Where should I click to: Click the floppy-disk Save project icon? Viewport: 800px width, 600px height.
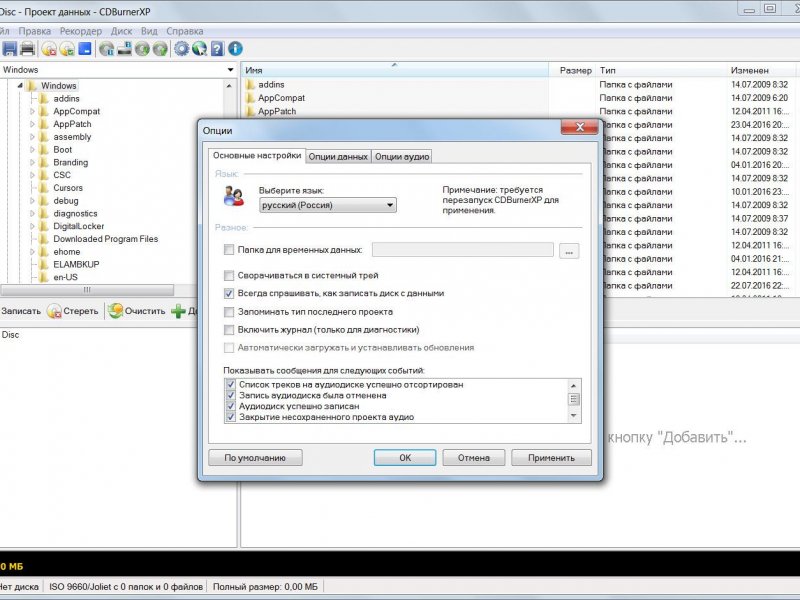[x=10, y=49]
